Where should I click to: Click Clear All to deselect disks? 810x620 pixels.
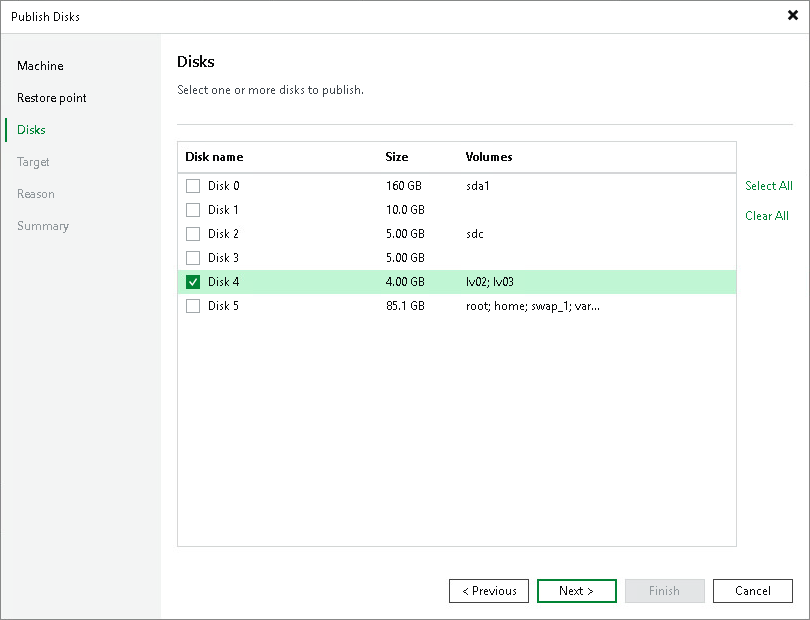(766, 215)
